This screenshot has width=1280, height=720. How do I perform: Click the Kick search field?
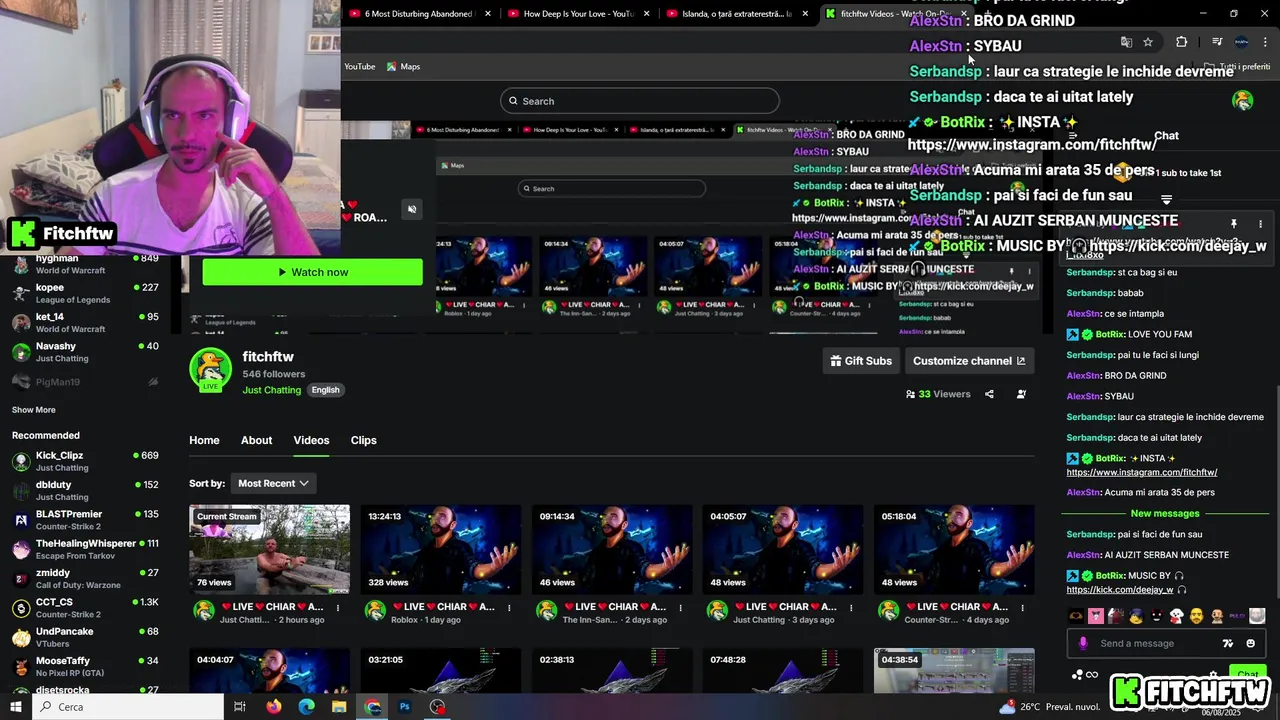click(640, 101)
